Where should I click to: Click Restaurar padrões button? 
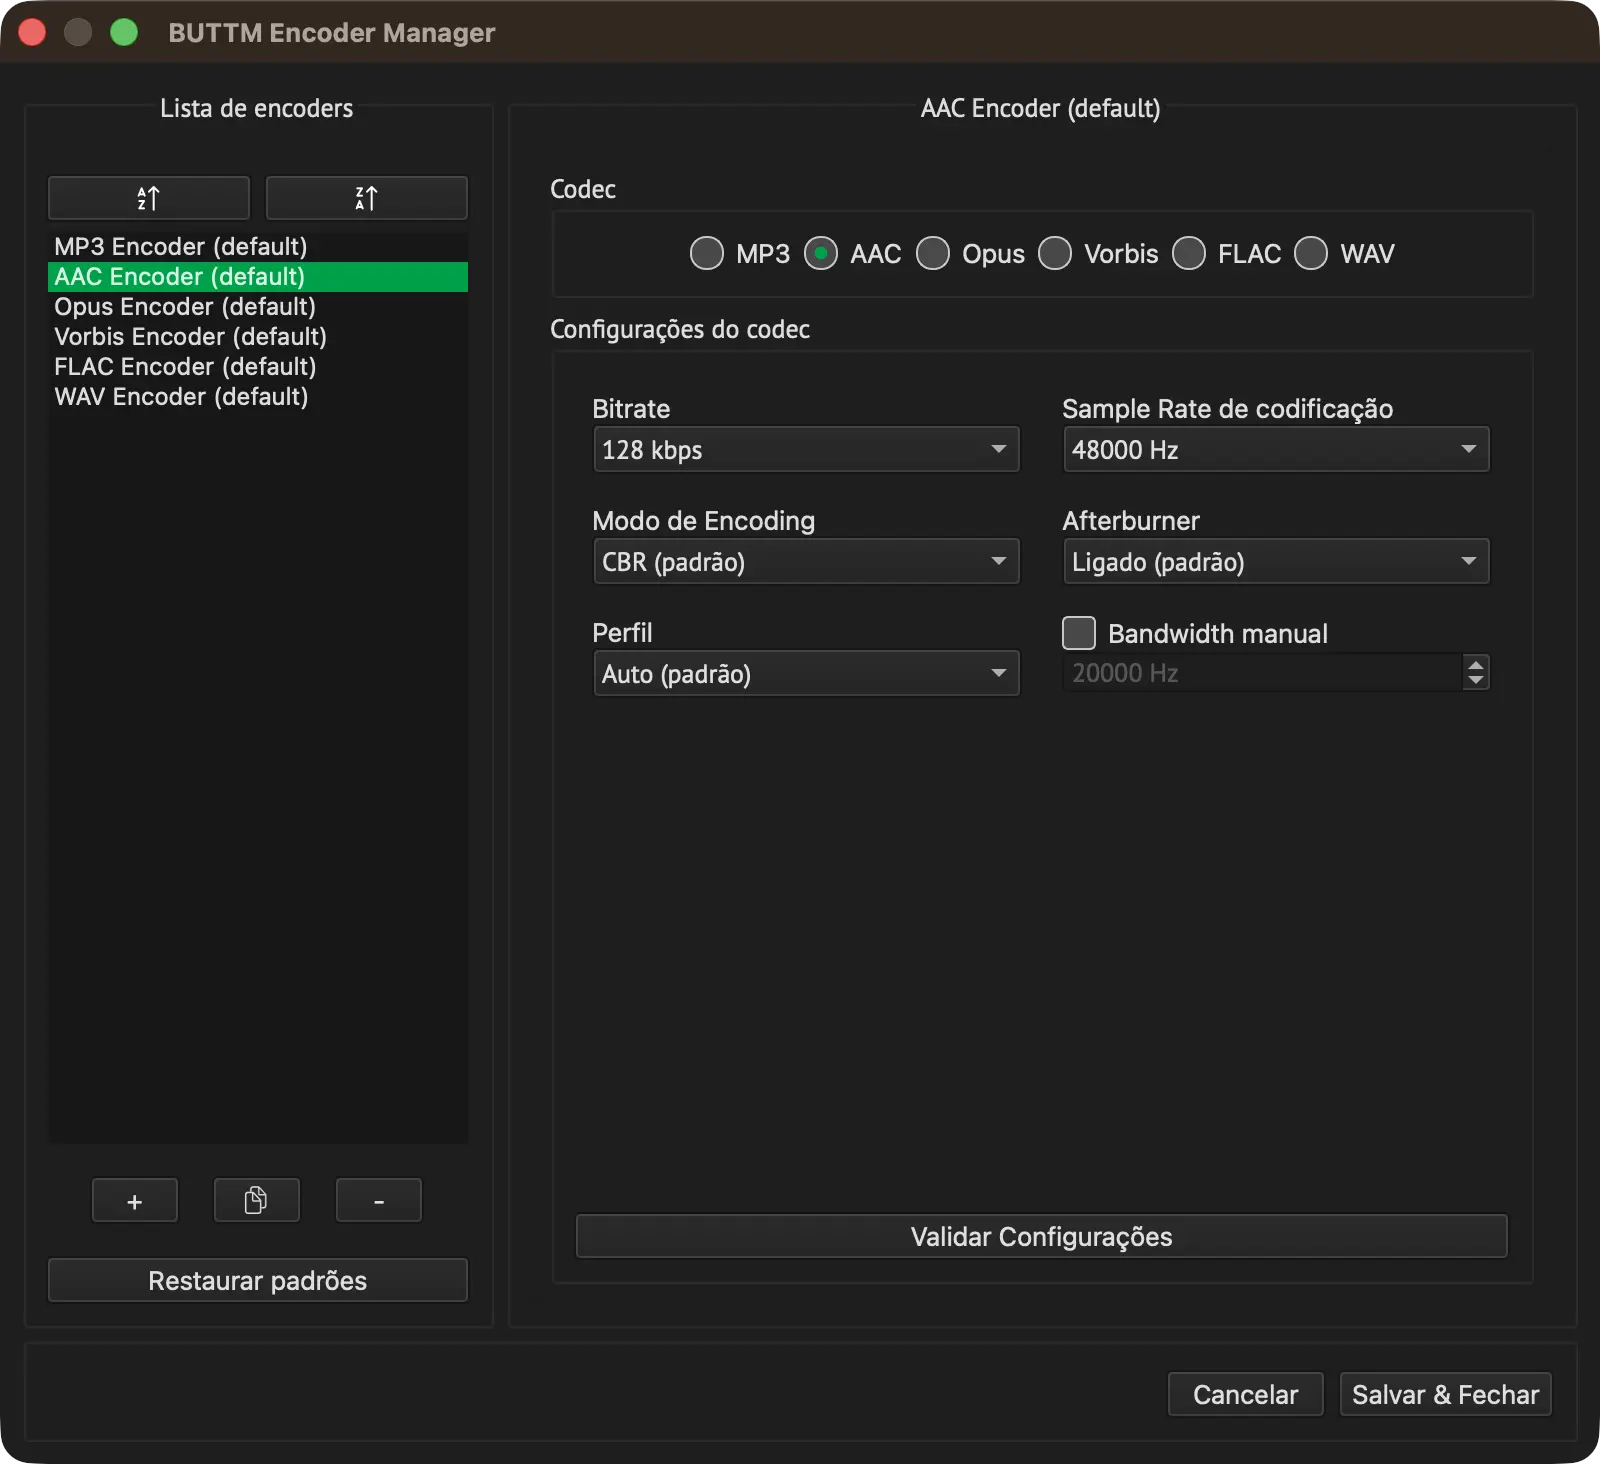click(x=258, y=1280)
